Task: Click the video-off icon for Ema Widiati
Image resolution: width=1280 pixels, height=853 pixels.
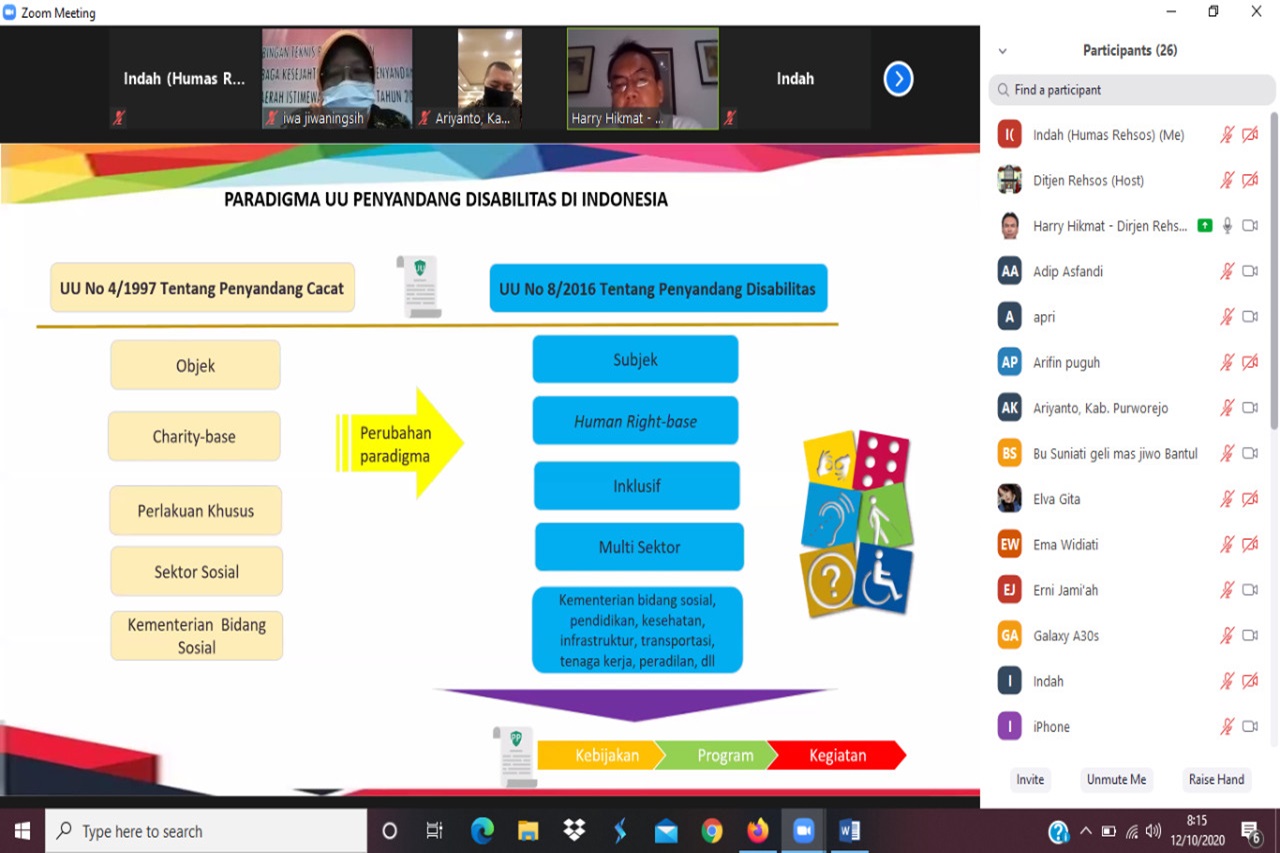Action: [1250, 545]
